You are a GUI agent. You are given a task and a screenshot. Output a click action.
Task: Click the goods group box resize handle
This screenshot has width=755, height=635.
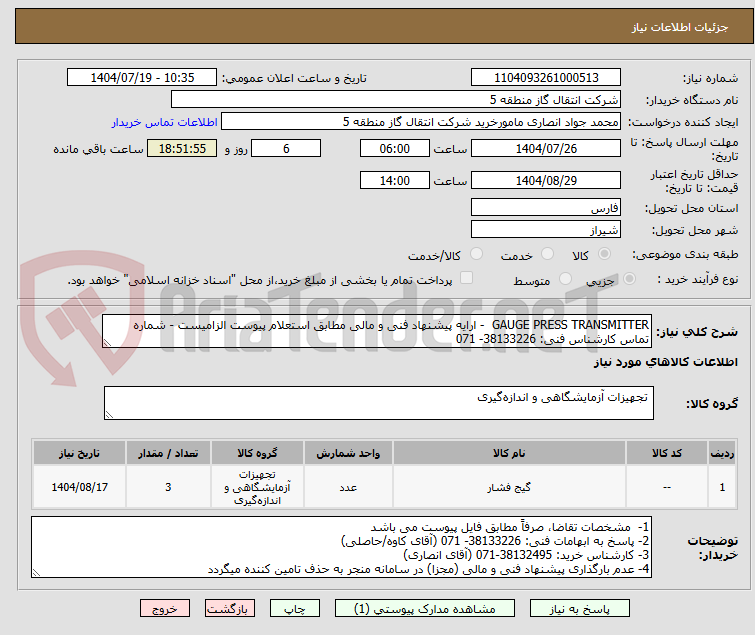pyautogui.click(x=109, y=415)
